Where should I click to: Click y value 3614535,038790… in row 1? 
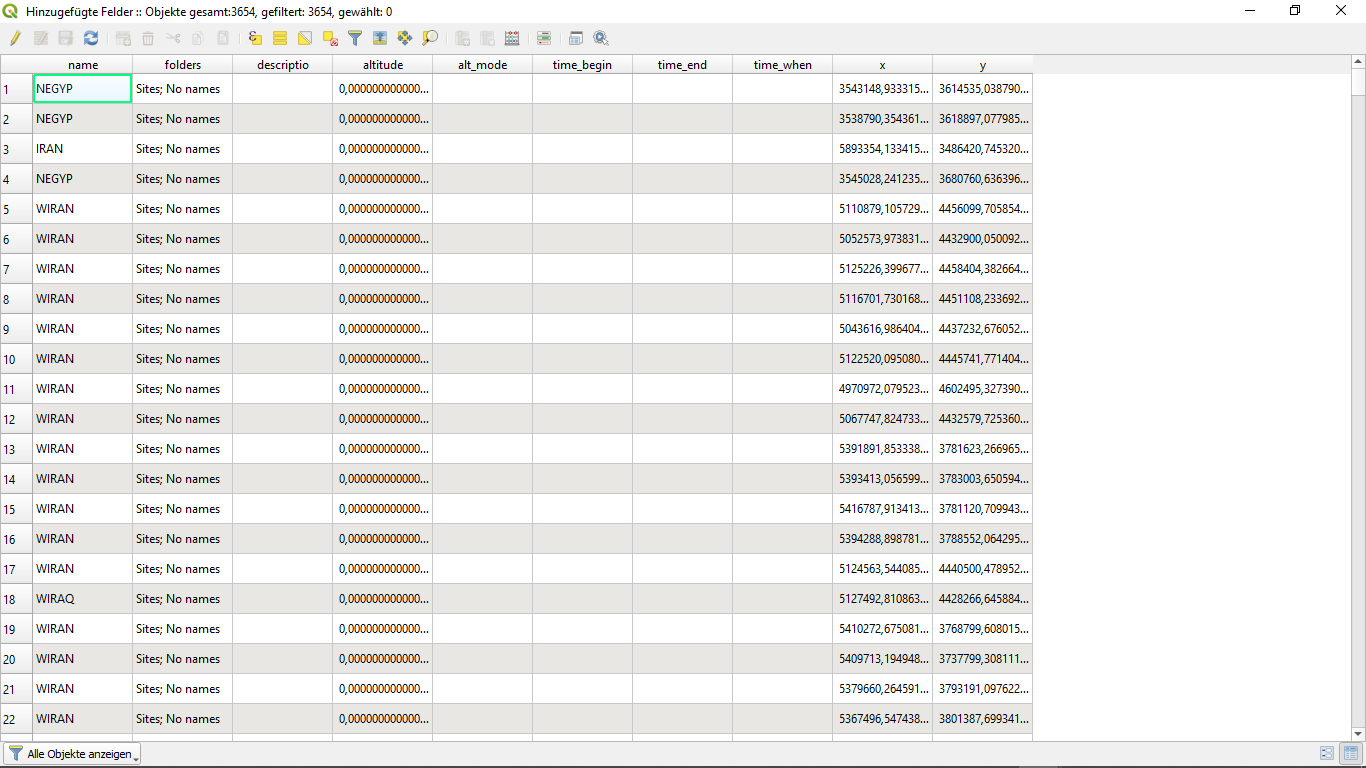982,89
